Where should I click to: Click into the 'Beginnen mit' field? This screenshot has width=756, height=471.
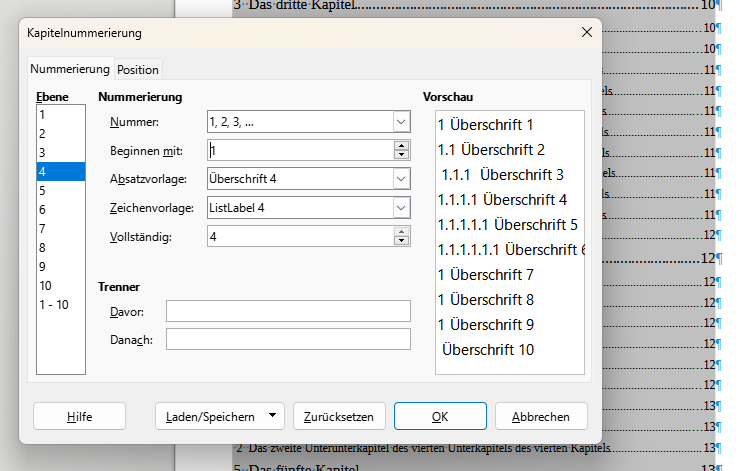(301, 150)
